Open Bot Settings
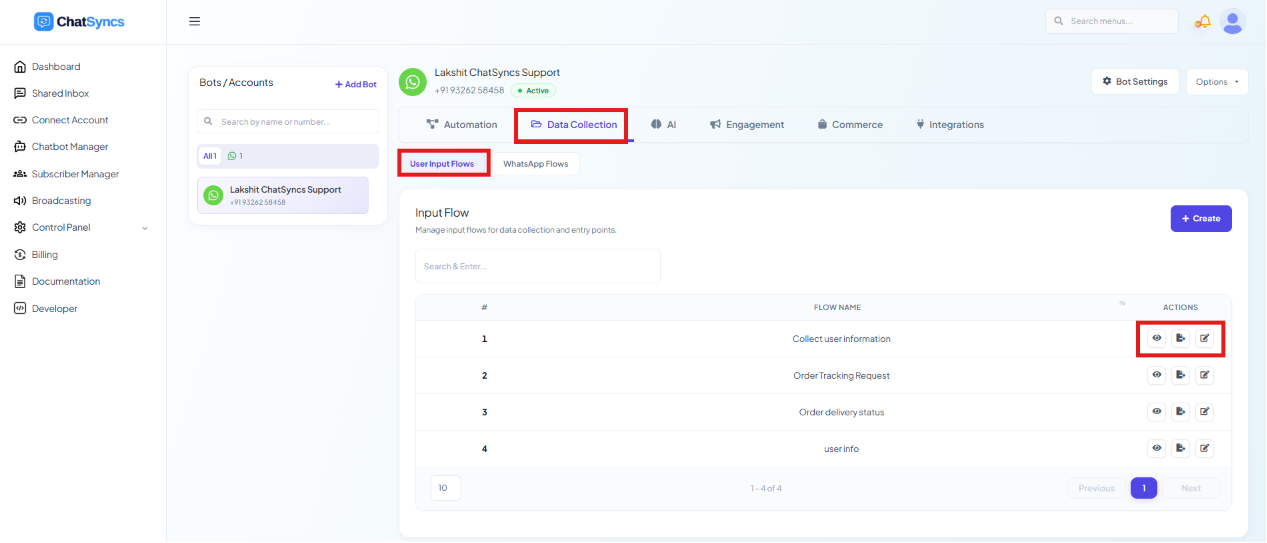1267x543 pixels. [x=1135, y=82]
